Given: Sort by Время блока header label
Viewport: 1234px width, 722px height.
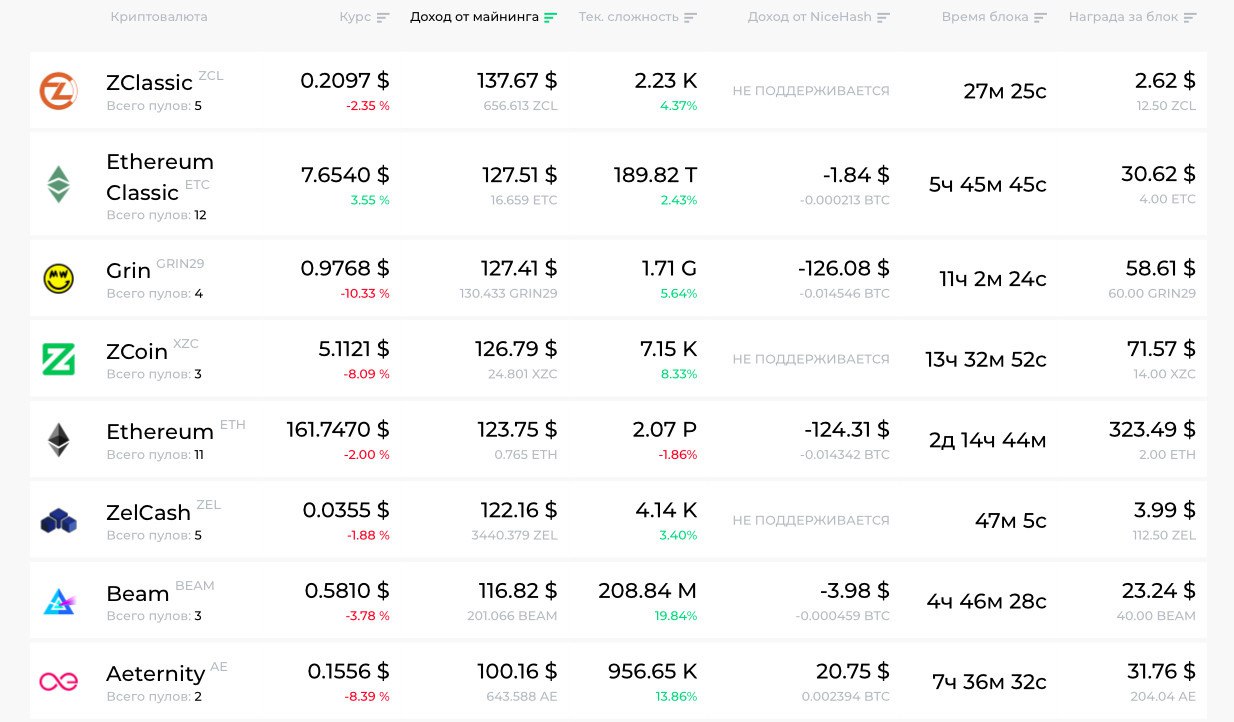Looking at the screenshot, I should tap(985, 17).
